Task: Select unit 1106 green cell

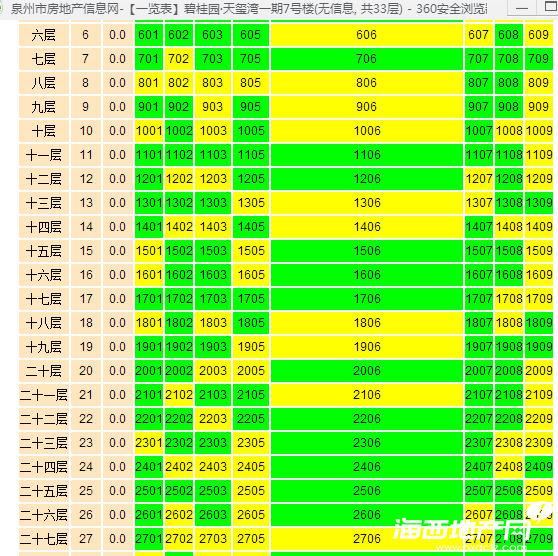Action: click(x=367, y=155)
